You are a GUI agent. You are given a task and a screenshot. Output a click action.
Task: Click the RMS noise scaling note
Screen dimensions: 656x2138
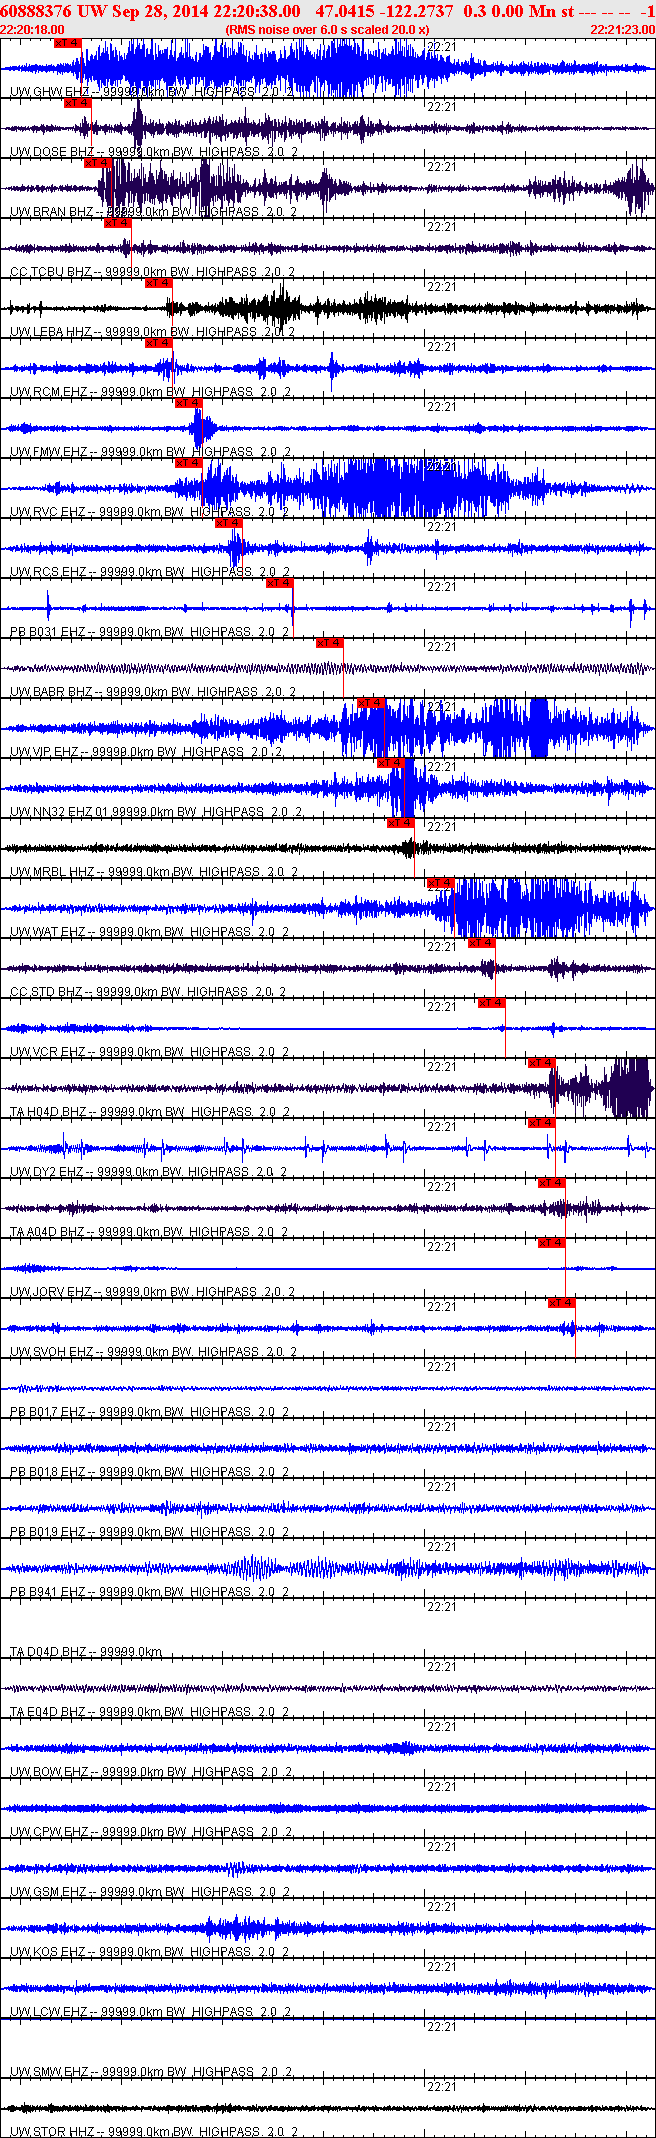[327, 30]
